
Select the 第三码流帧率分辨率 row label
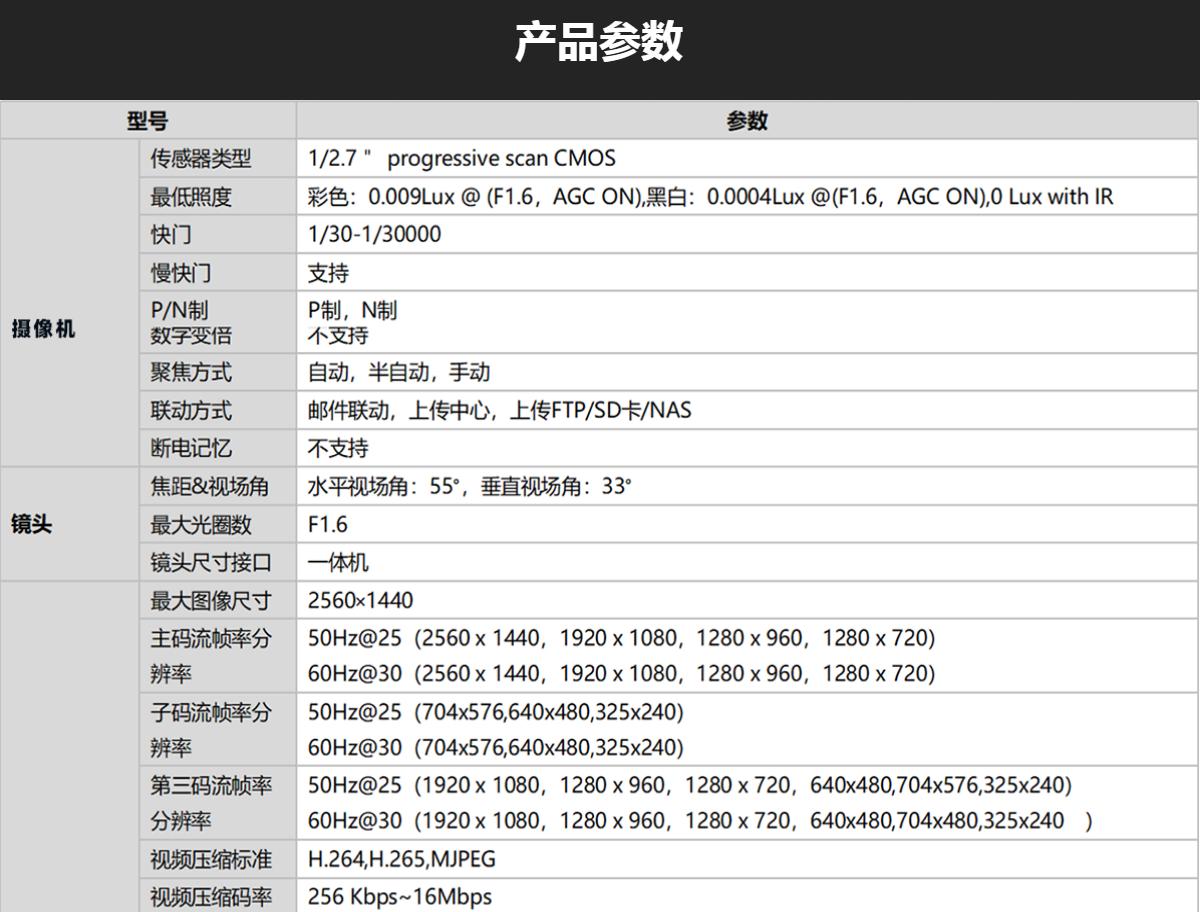211,803
